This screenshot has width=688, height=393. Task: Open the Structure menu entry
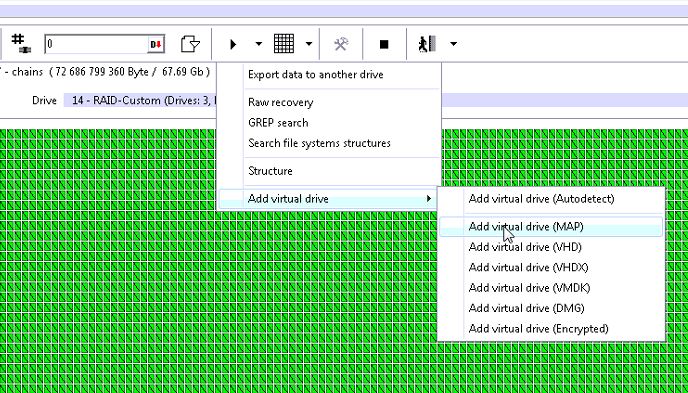(329, 171)
